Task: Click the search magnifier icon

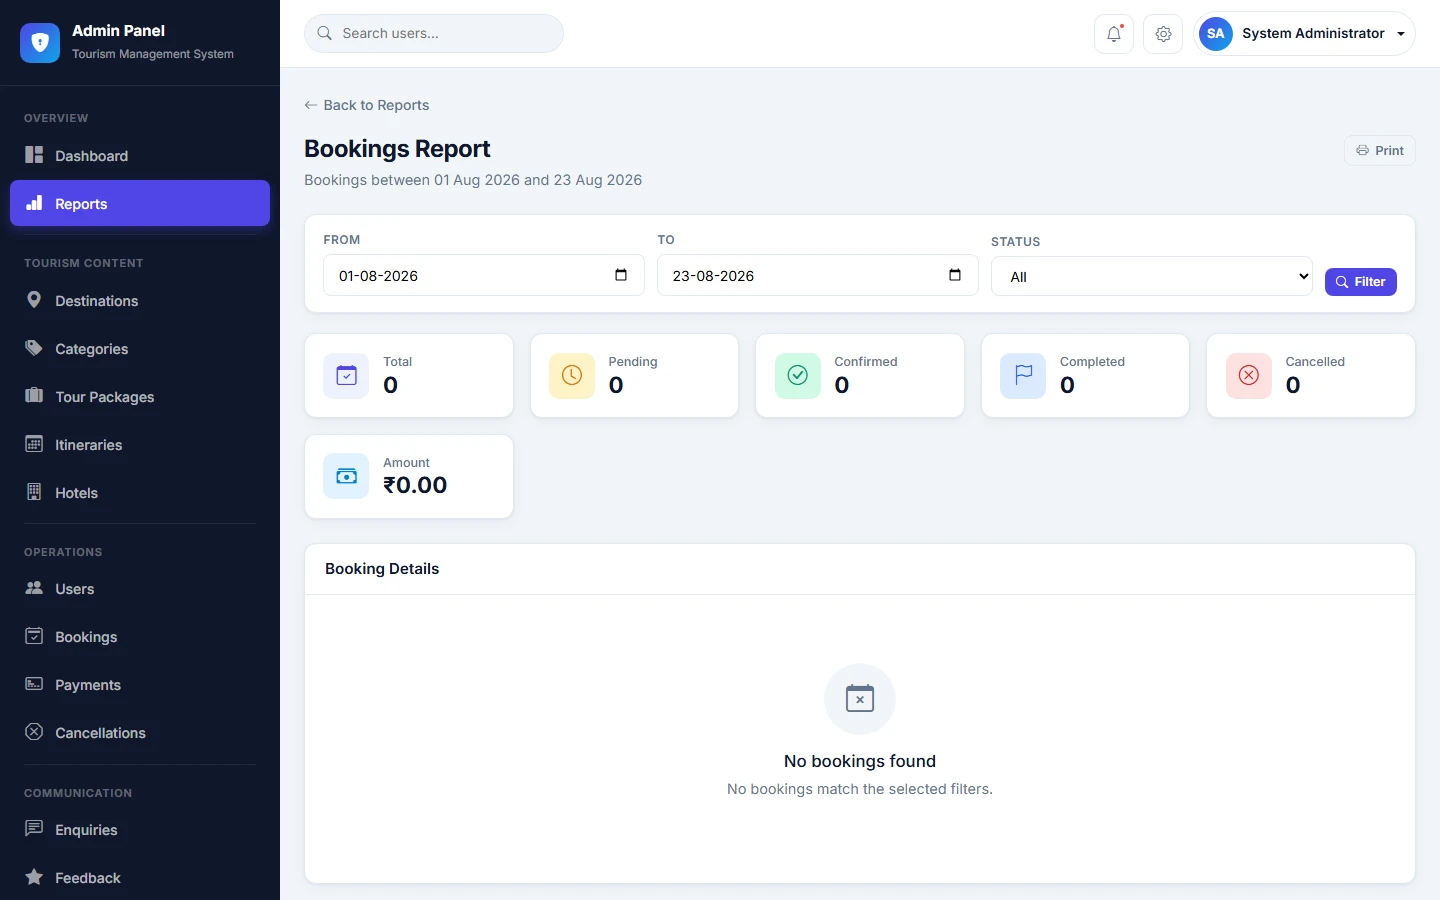Action: point(325,33)
